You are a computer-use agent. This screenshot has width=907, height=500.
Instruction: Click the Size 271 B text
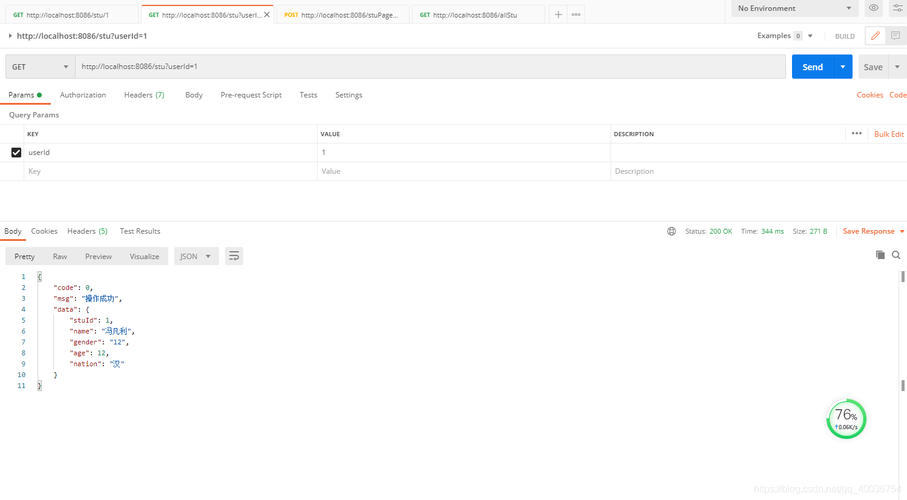[810, 231]
